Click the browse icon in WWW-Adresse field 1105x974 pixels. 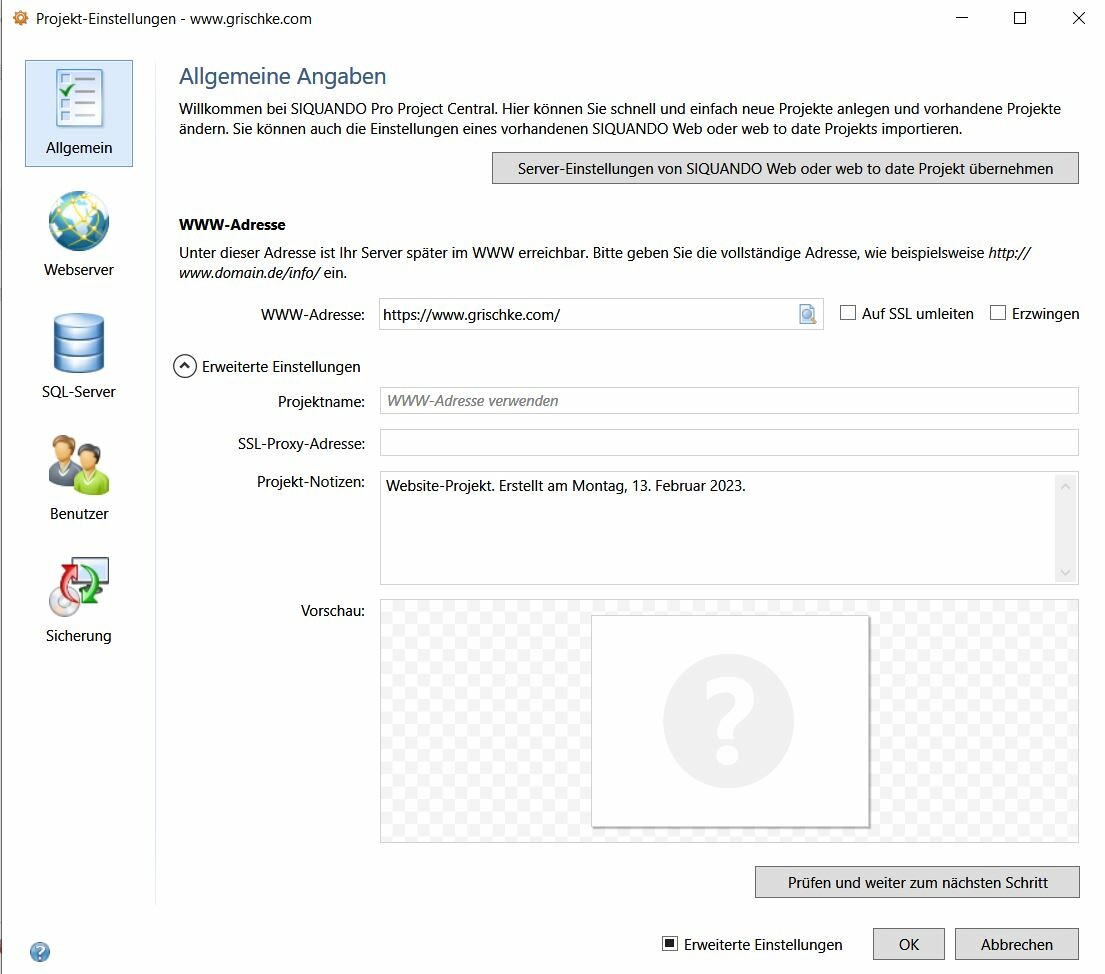(x=808, y=314)
